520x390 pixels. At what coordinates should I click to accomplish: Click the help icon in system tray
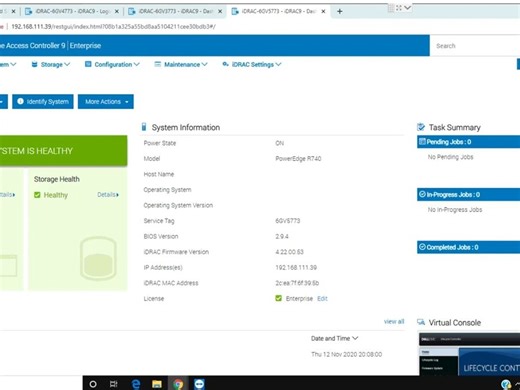click(x=506, y=384)
